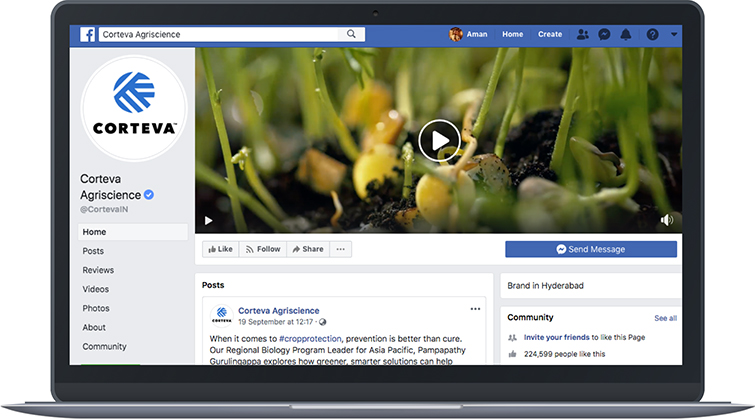Open the Messenger icon in top bar
Image resolution: width=755 pixels, height=419 pixels.
604,34
